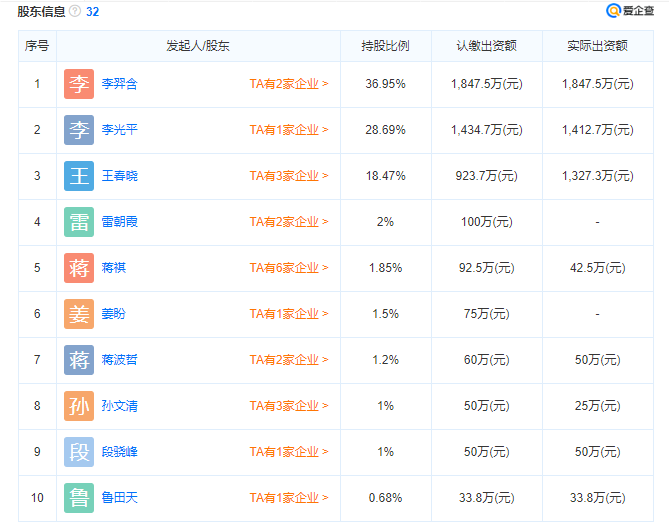
Task: Select the 0.68% shareholding cell
Action: (x=385, y=498)
